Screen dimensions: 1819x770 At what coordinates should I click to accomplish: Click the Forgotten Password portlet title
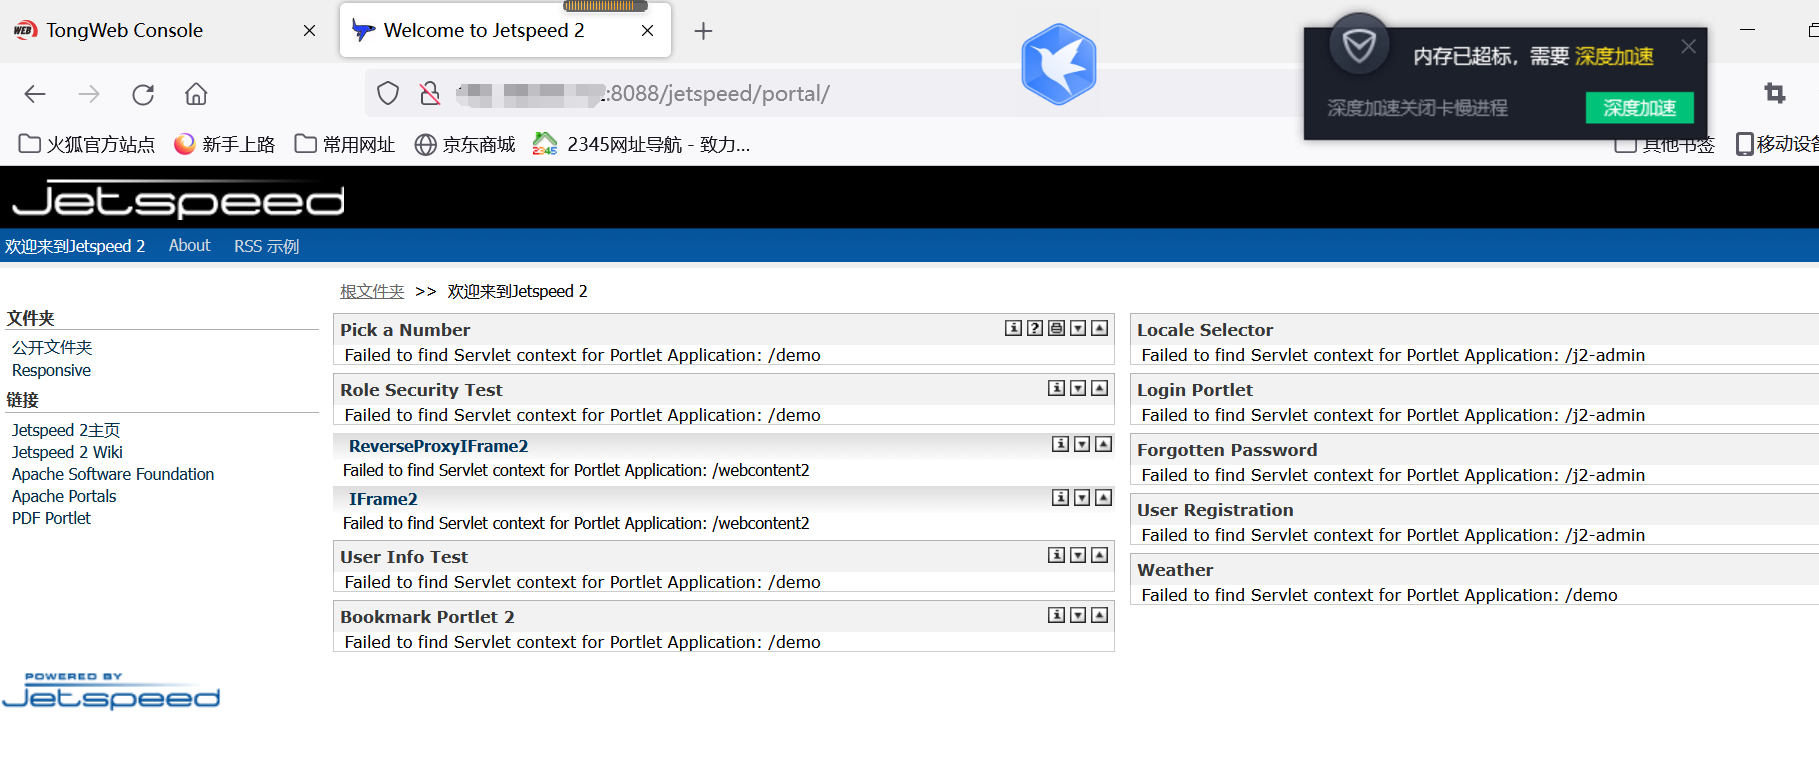(1227, 450)
